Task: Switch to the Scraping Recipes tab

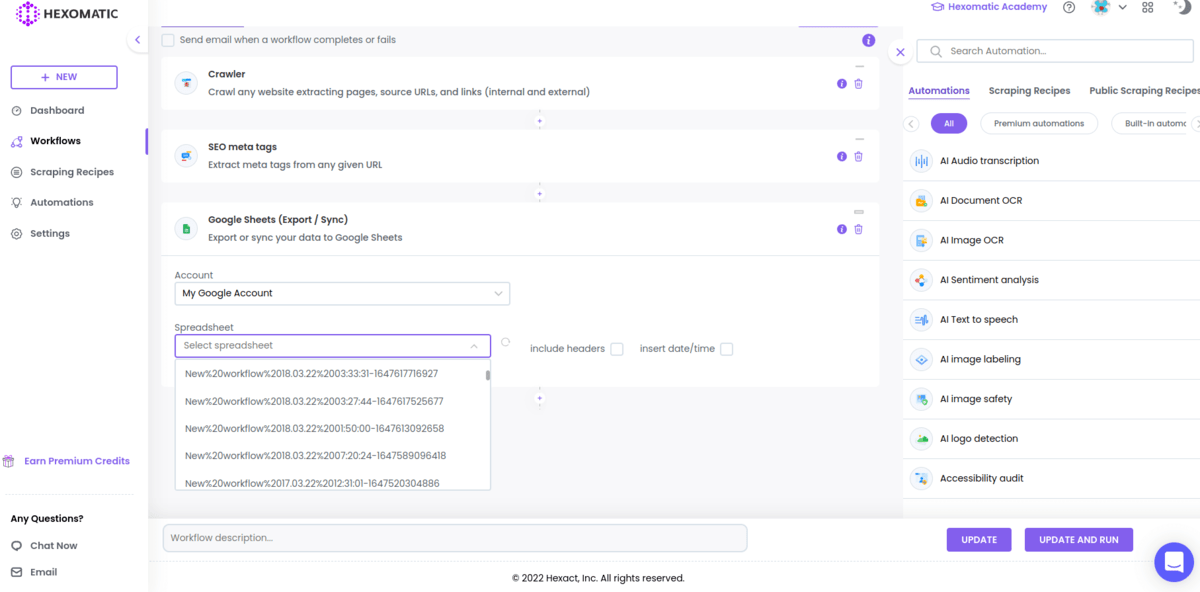Action: click(x=1029, y=90)
